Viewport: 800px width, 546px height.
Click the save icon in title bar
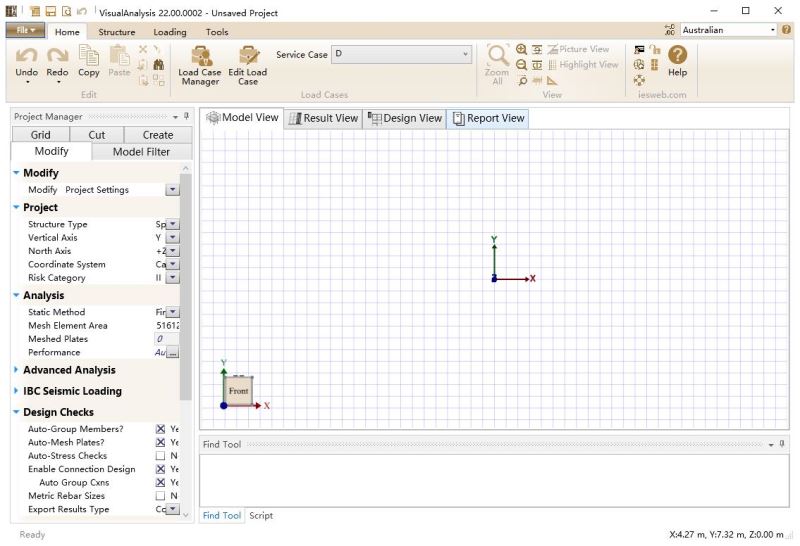coord(51,11)
